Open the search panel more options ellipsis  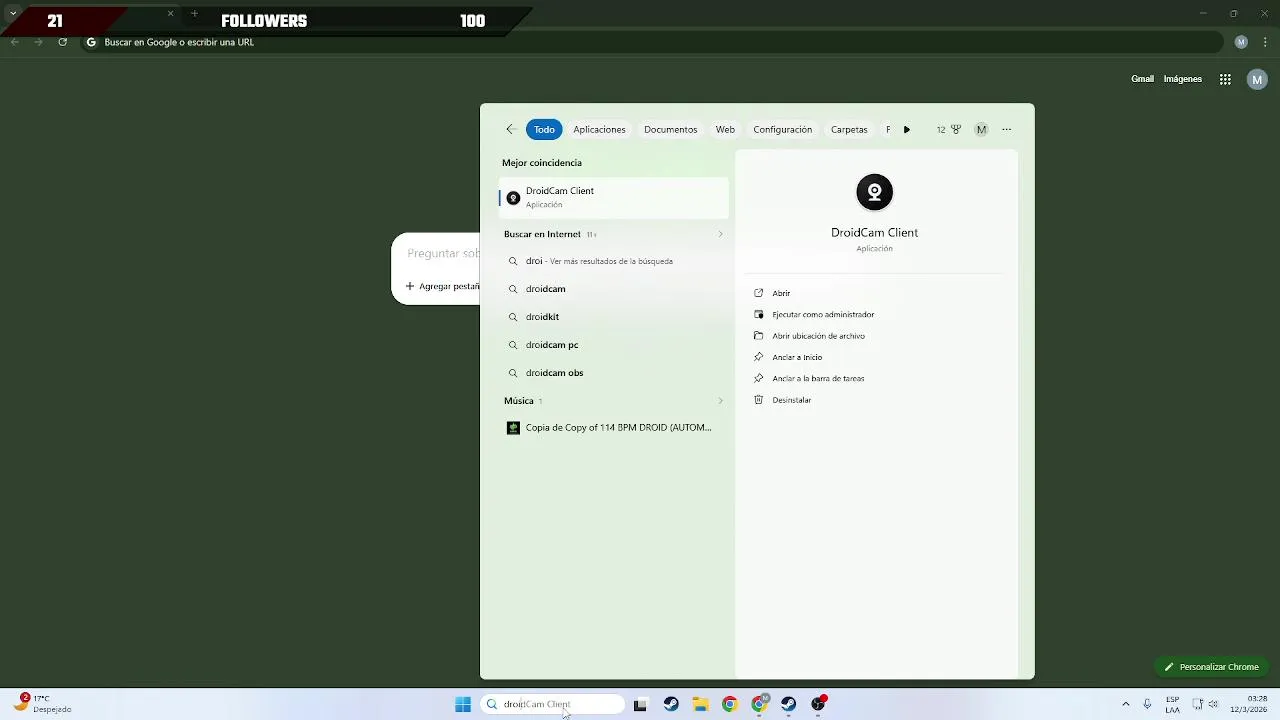pos(1007,129)
